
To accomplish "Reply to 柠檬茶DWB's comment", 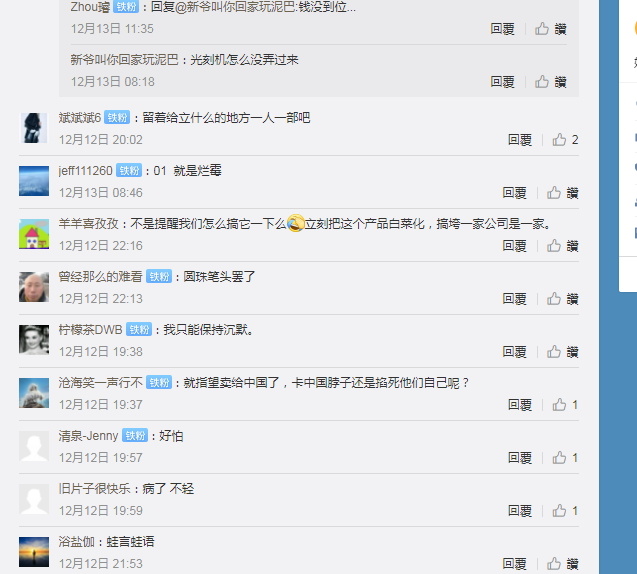I will (514, 352).
